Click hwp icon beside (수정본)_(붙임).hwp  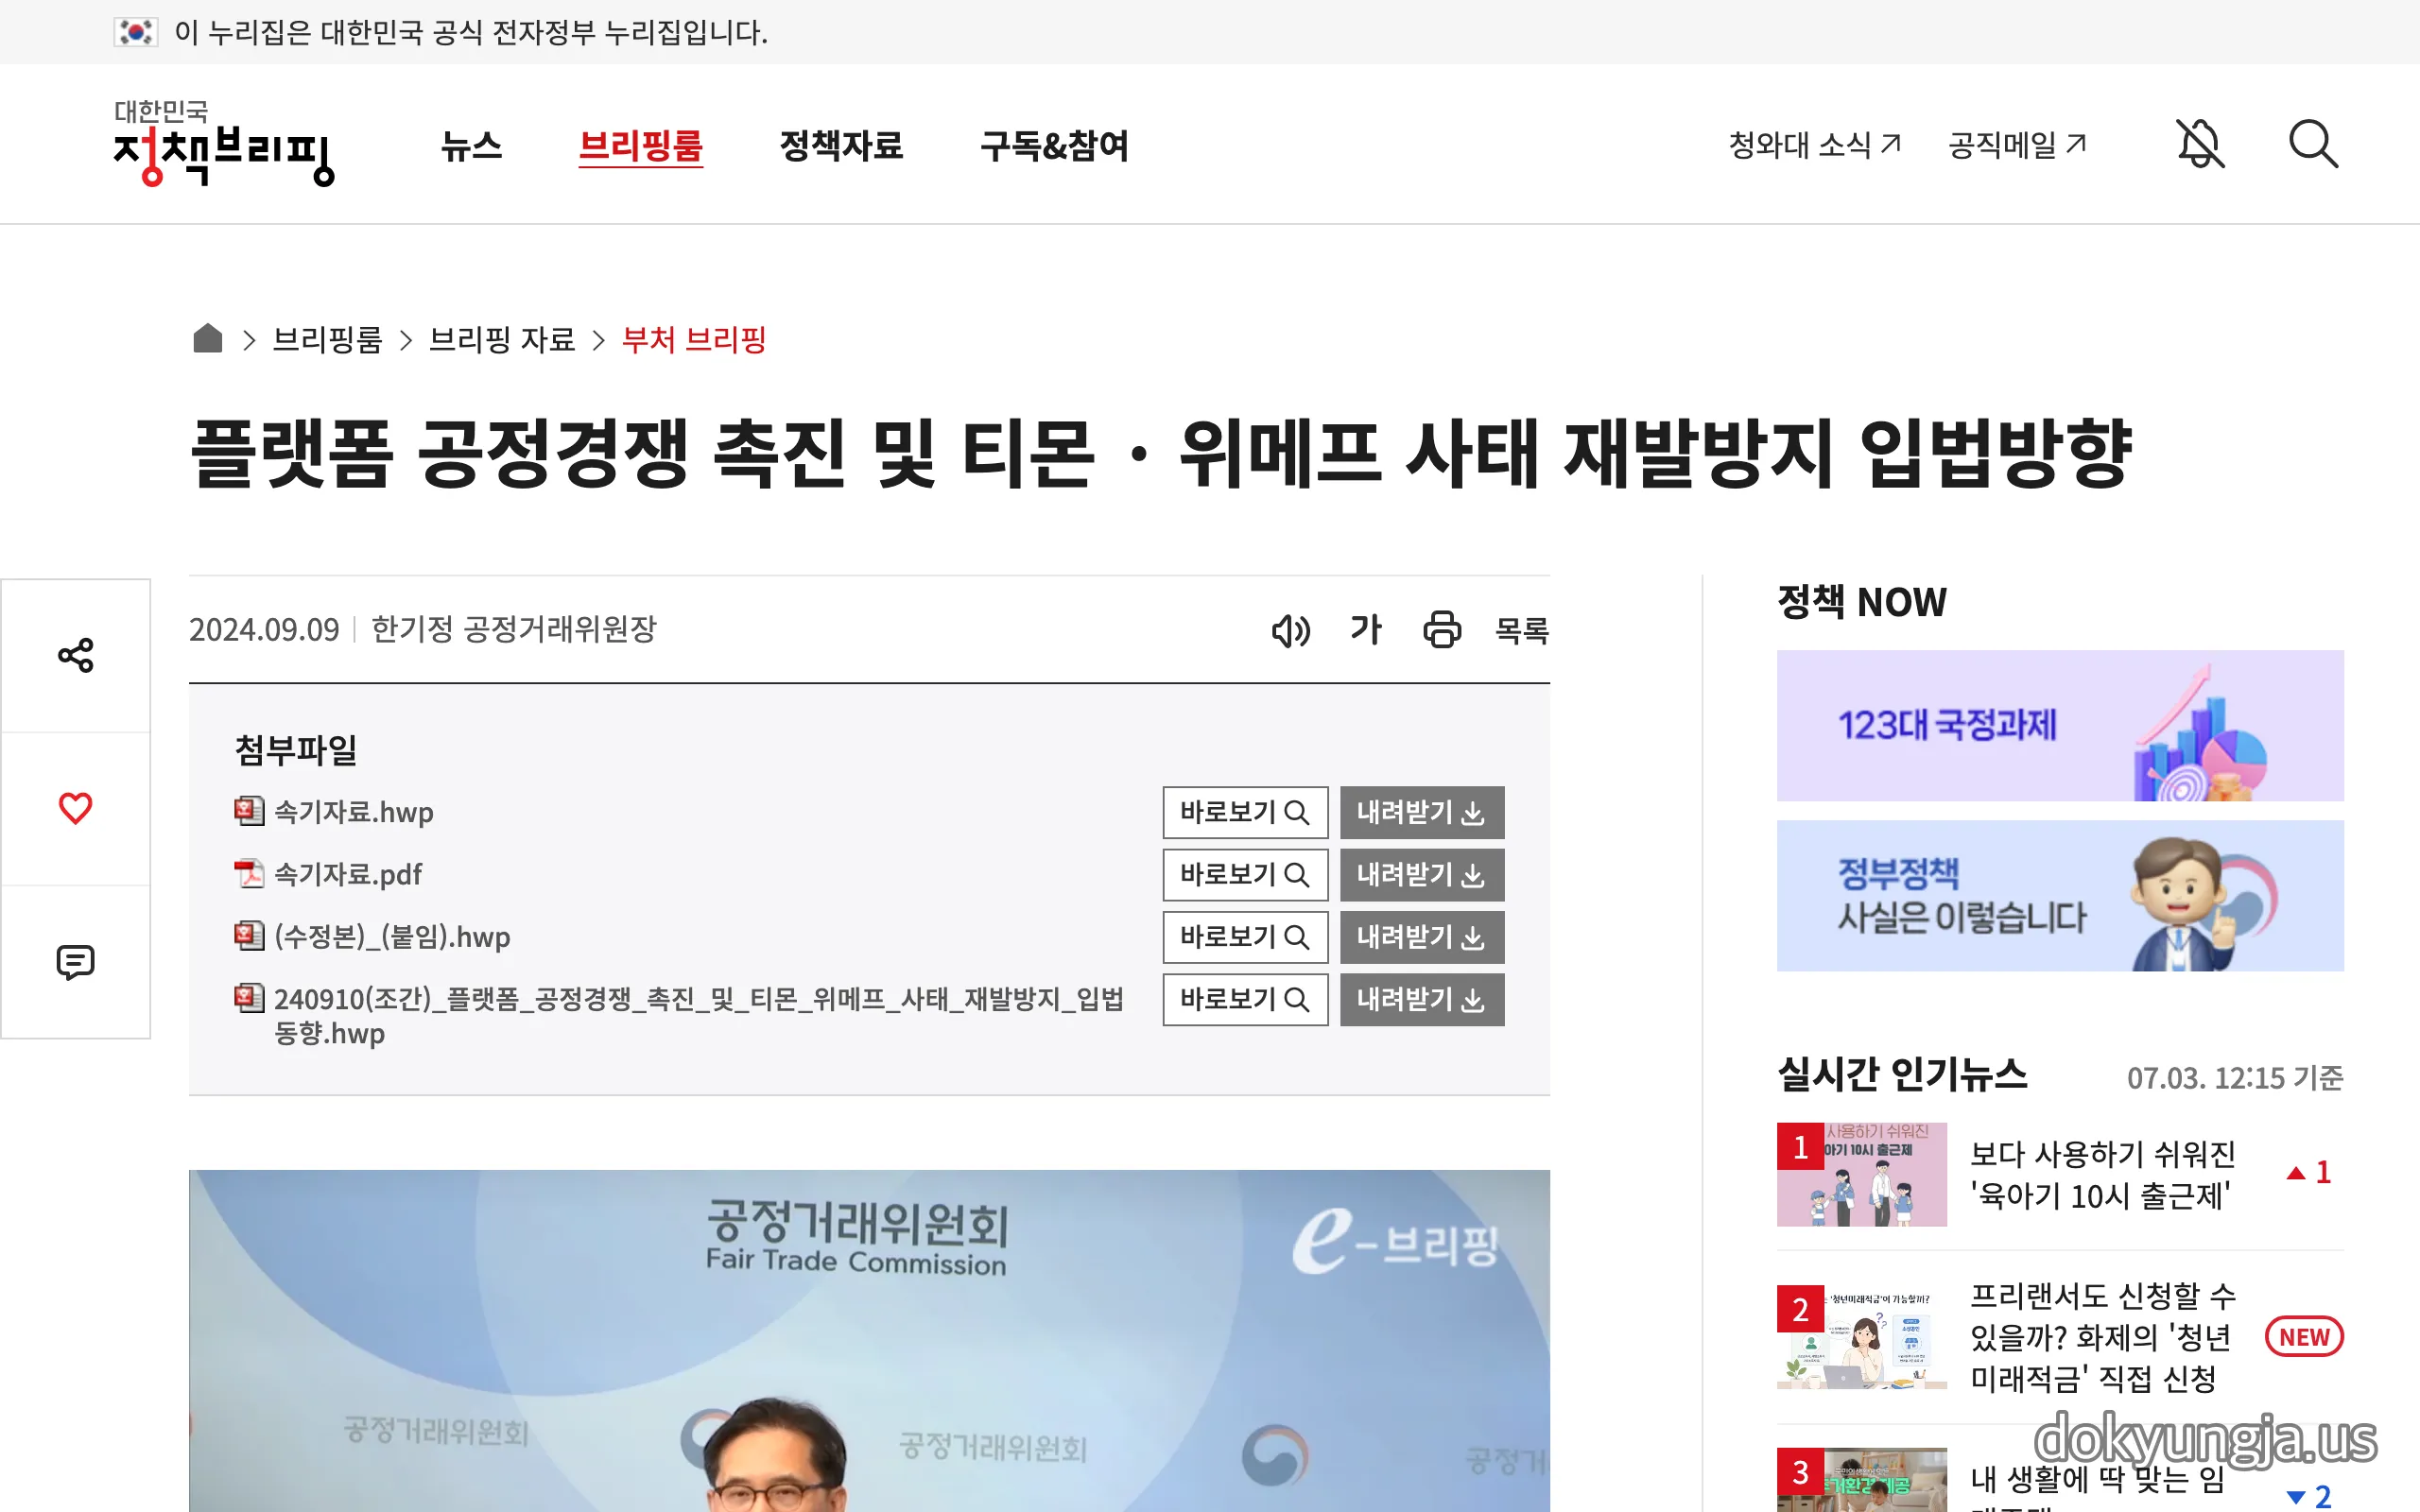point(249,935)
